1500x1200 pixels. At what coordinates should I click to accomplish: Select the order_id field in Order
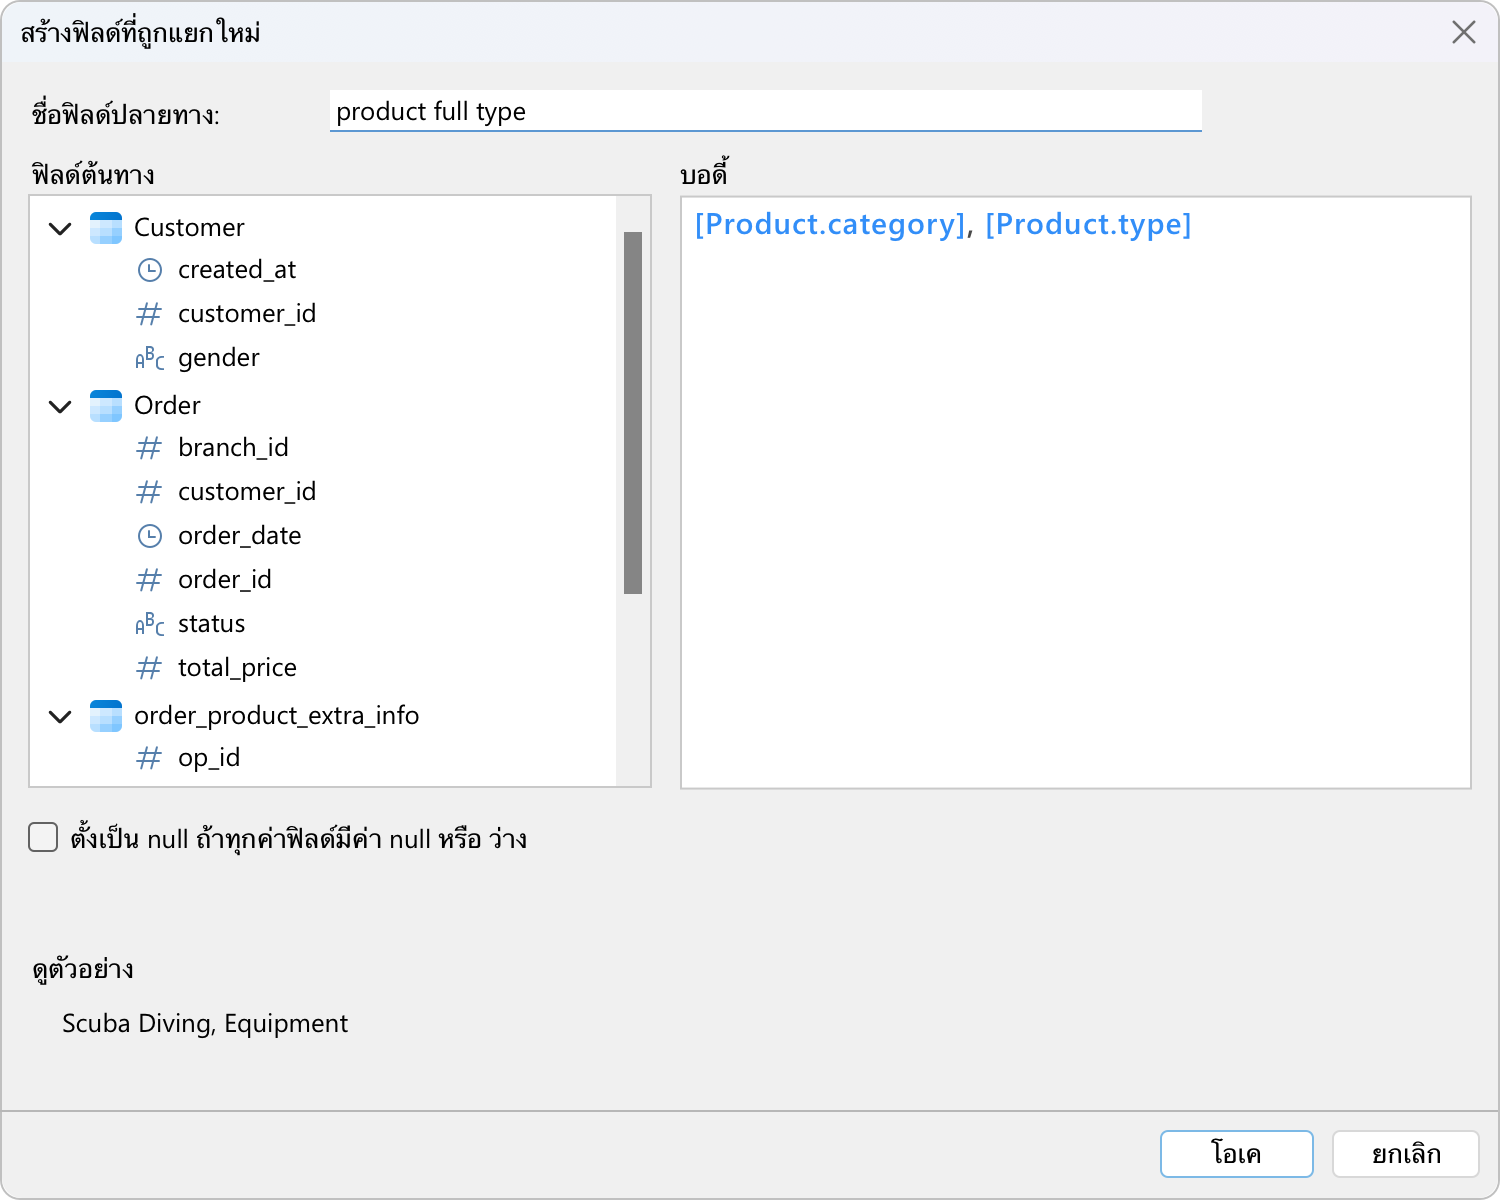(x=224, y=580)
